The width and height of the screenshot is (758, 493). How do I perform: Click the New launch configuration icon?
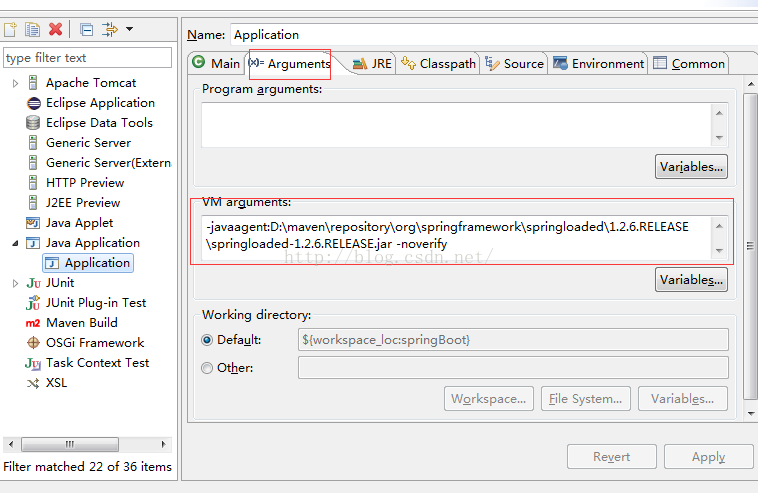(10, 29)
